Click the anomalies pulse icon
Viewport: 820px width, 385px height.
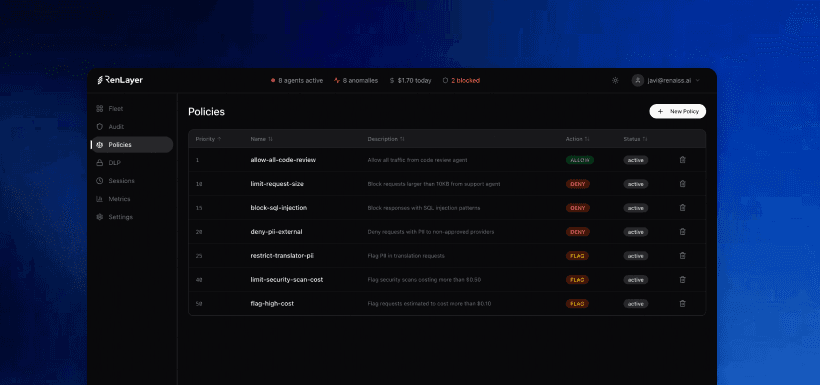(x=337, y=81)
